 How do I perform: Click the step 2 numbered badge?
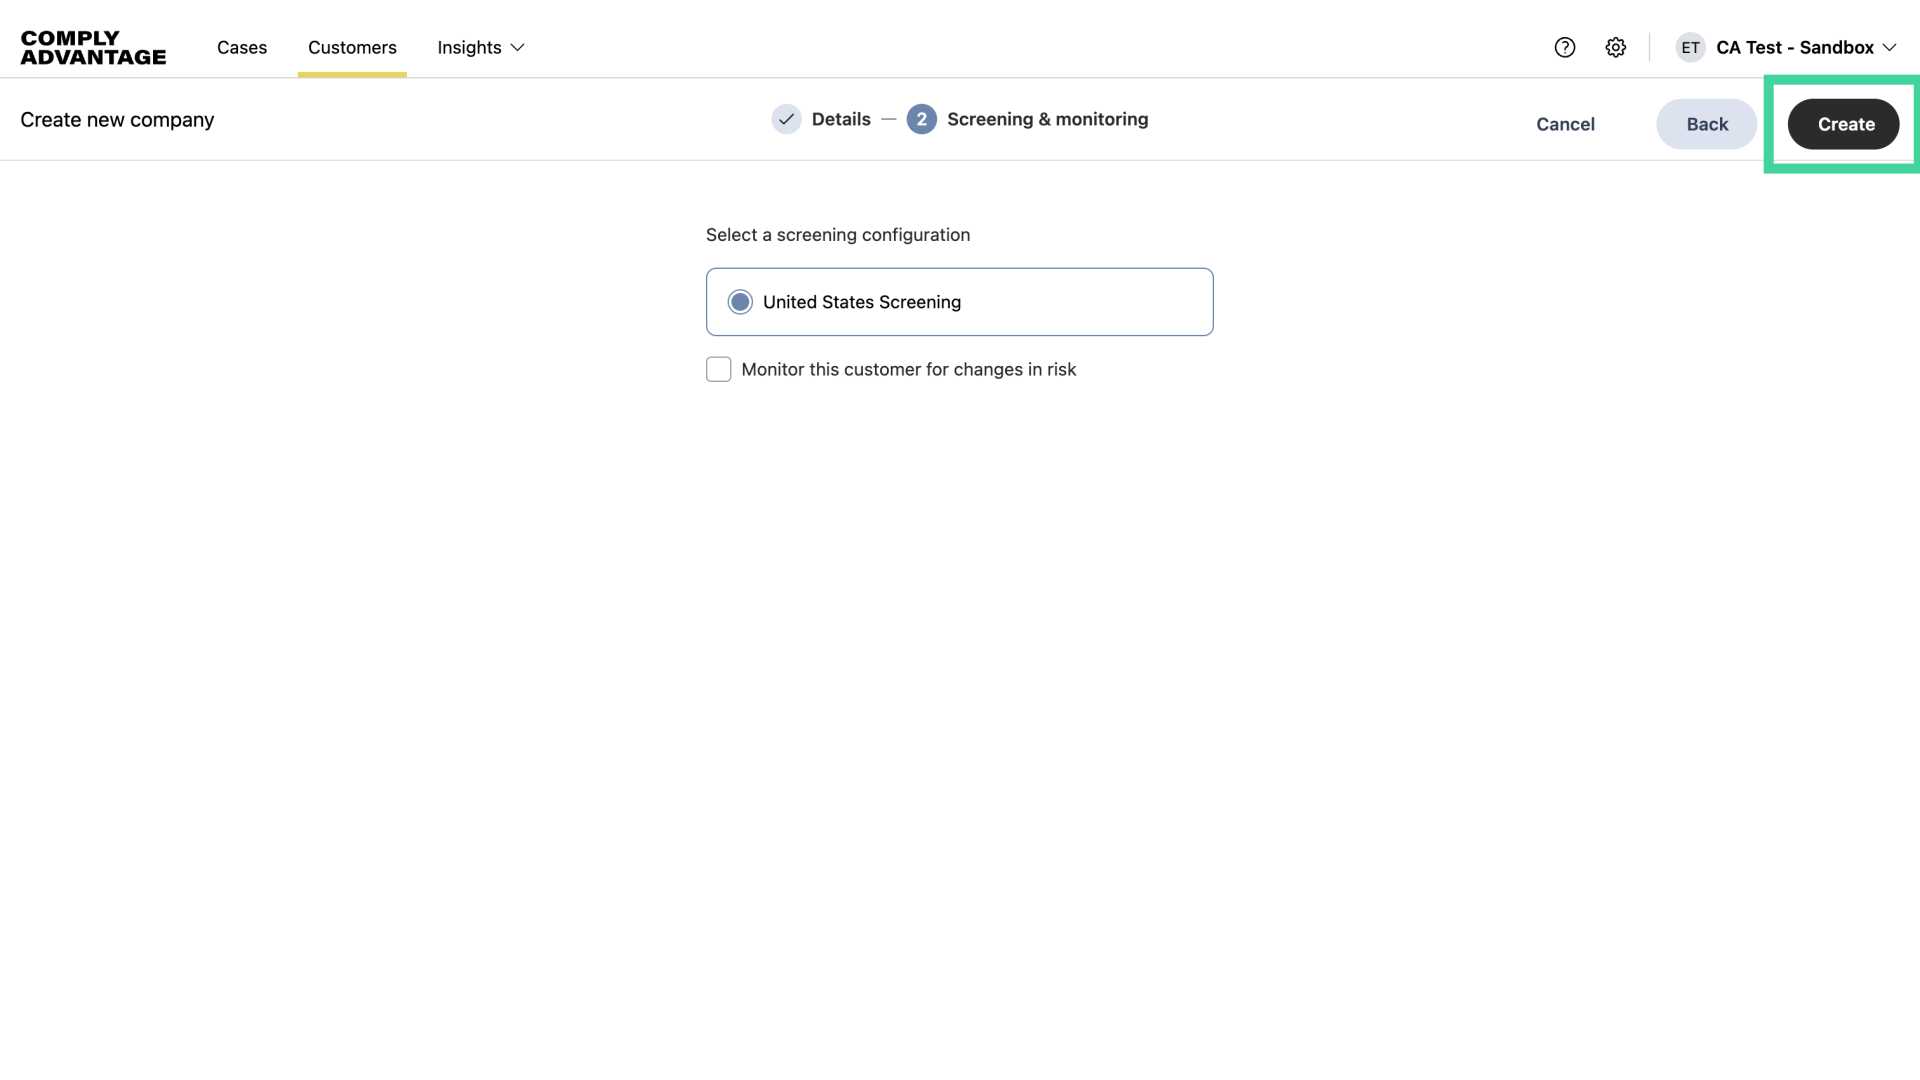[921, 119]
